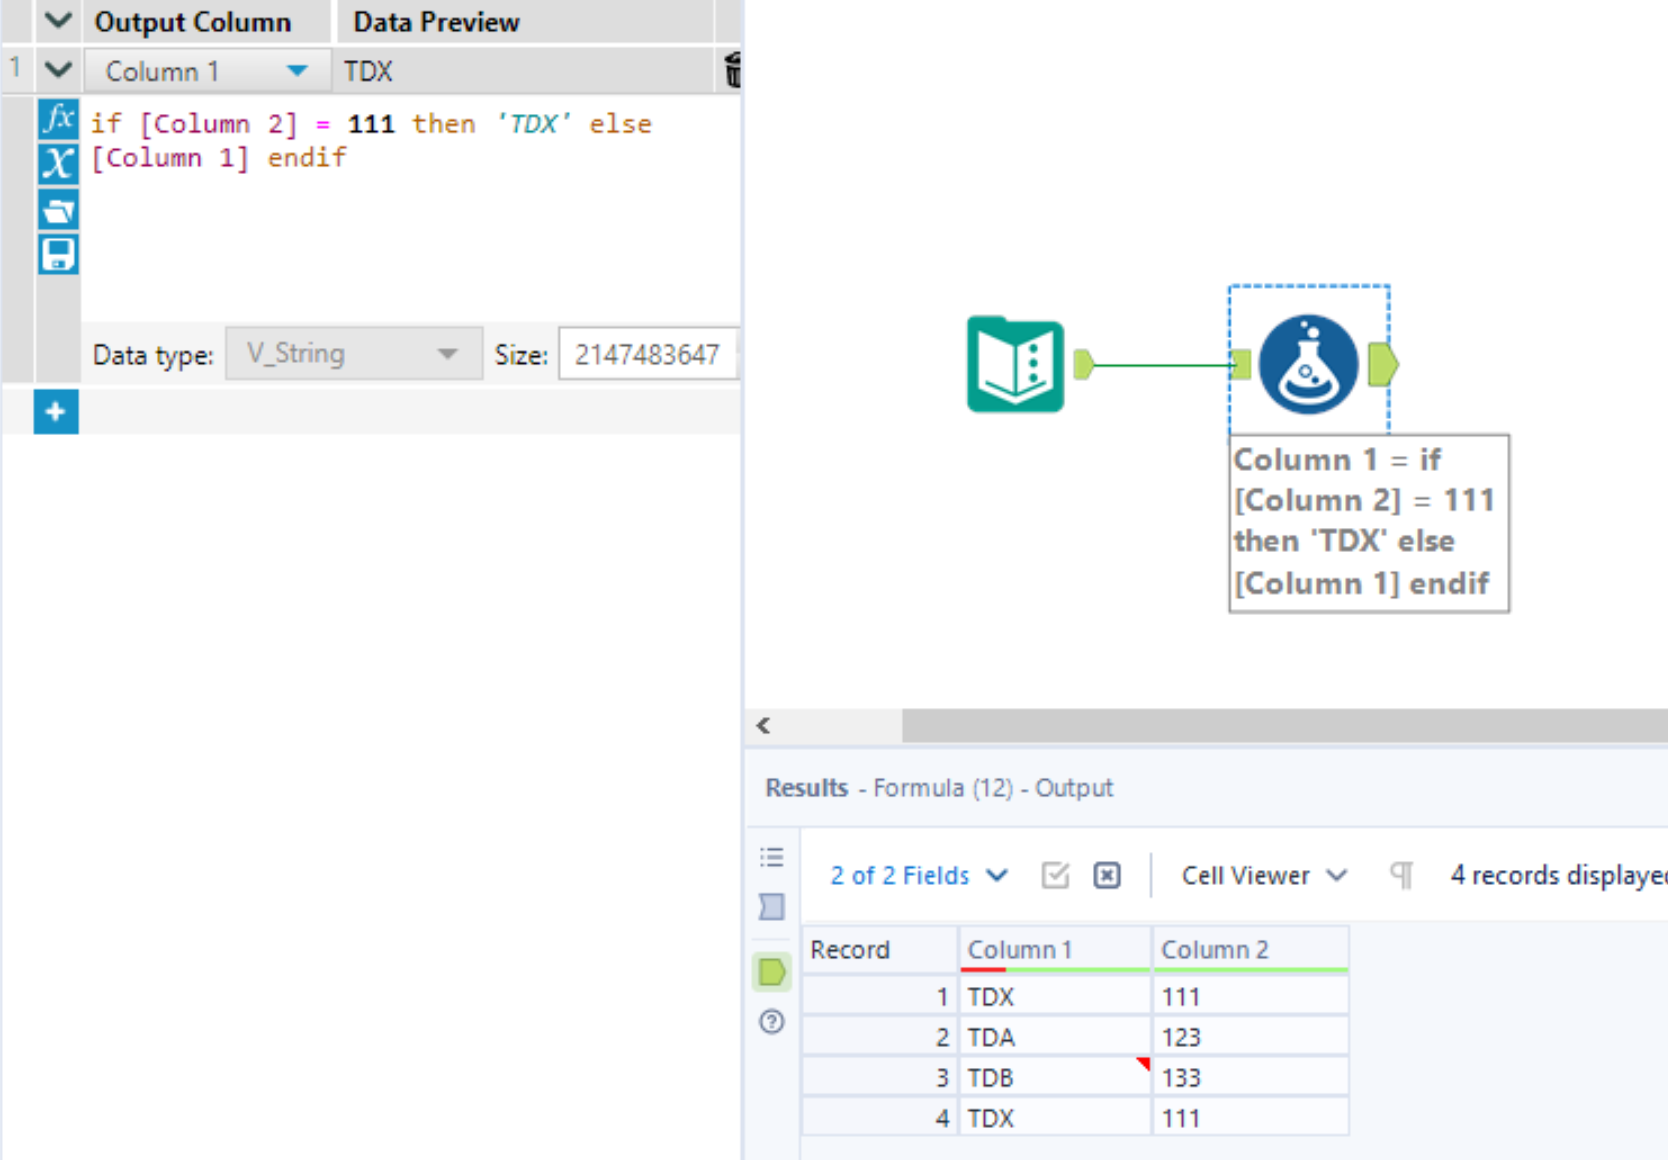The image size is (1668, 1160).
Task: Select the TDB cell in record 3
Action: tap(1055, 1078)
